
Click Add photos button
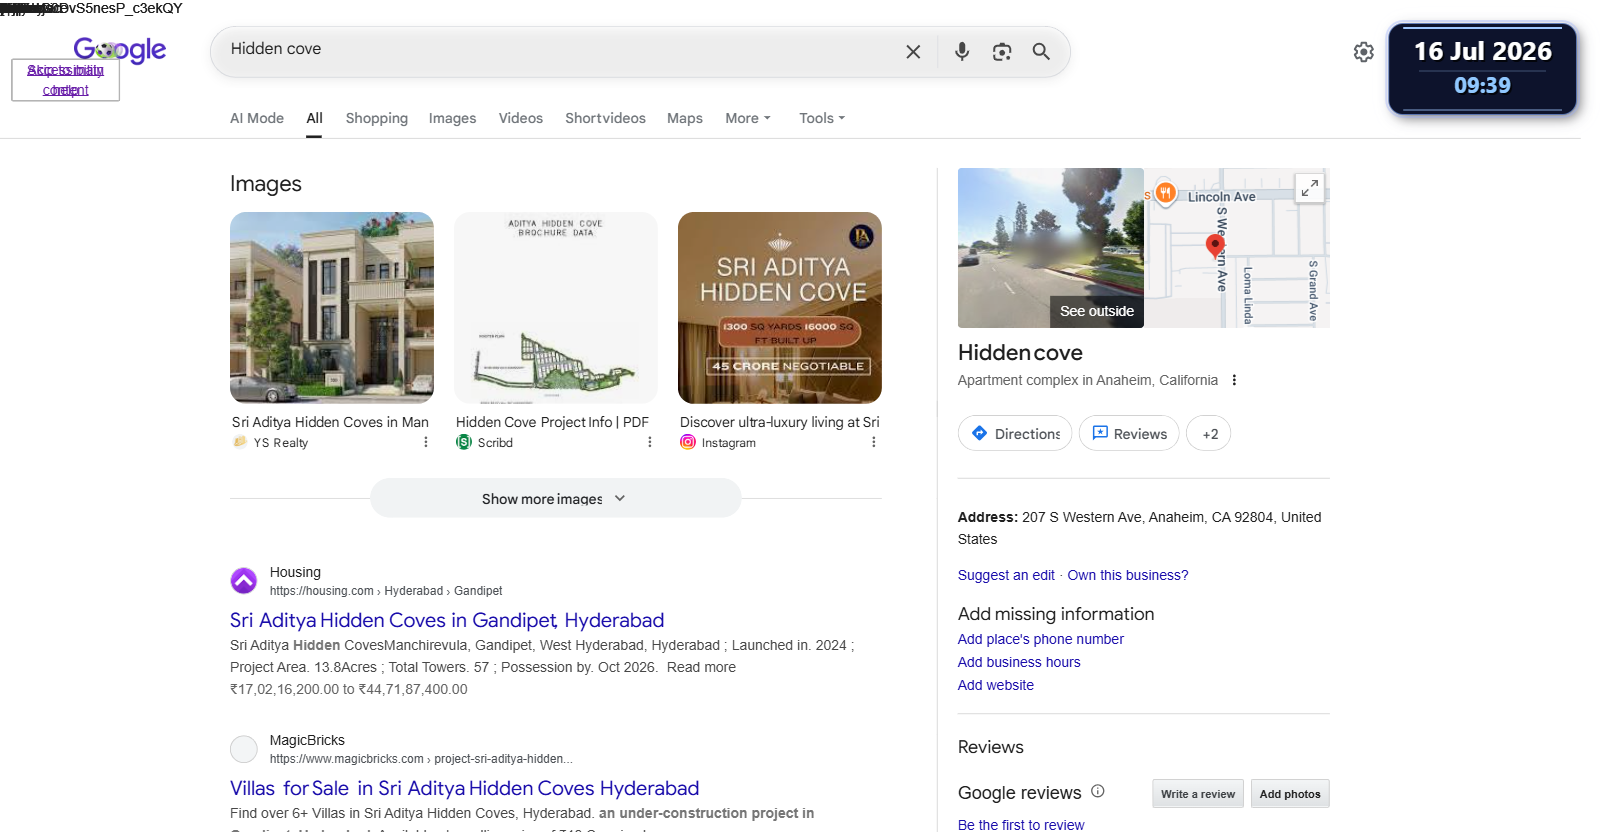coord(1290,794)
